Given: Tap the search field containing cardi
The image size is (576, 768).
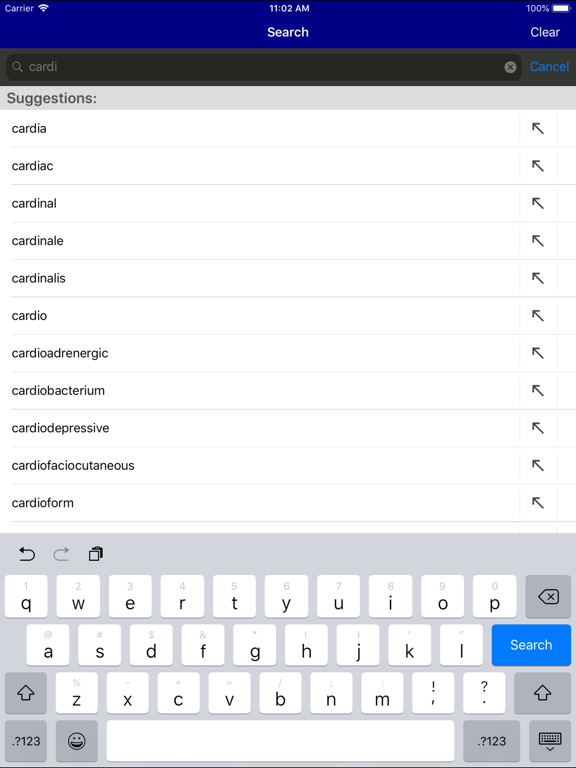Looking at the screenshot, I should coord(264,67).
